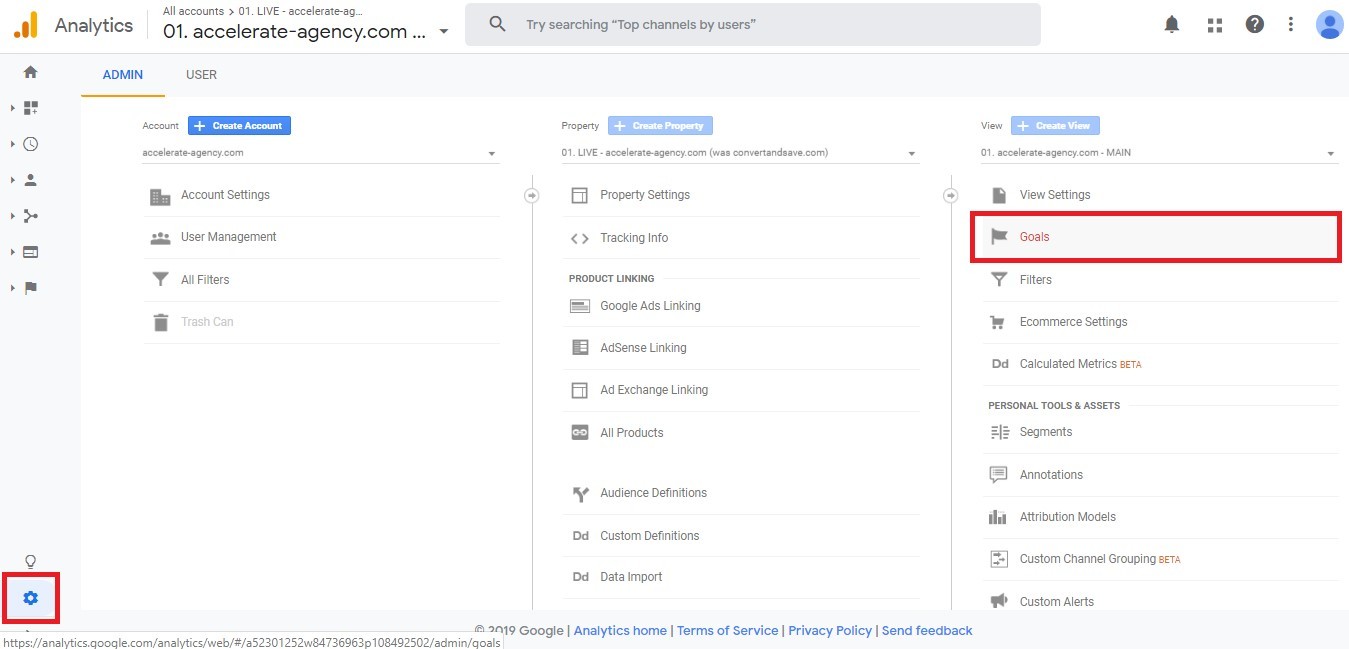Open the user account avatar
This screenshot has height=649, width=1349.
[1329, 25]
